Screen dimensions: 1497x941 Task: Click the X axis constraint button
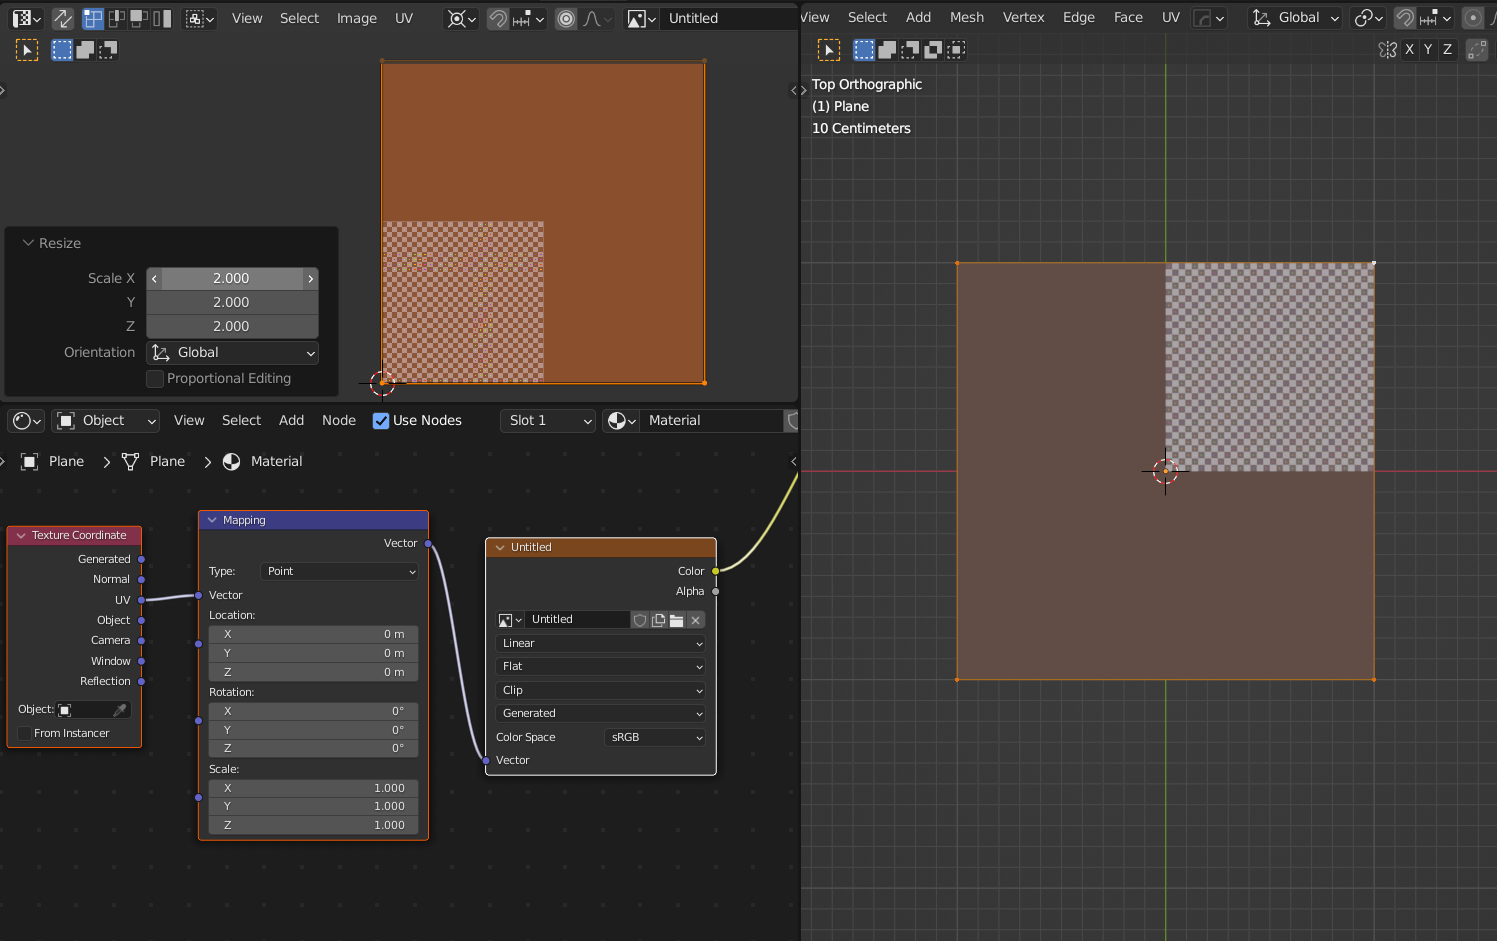(x=1409, y=49)
